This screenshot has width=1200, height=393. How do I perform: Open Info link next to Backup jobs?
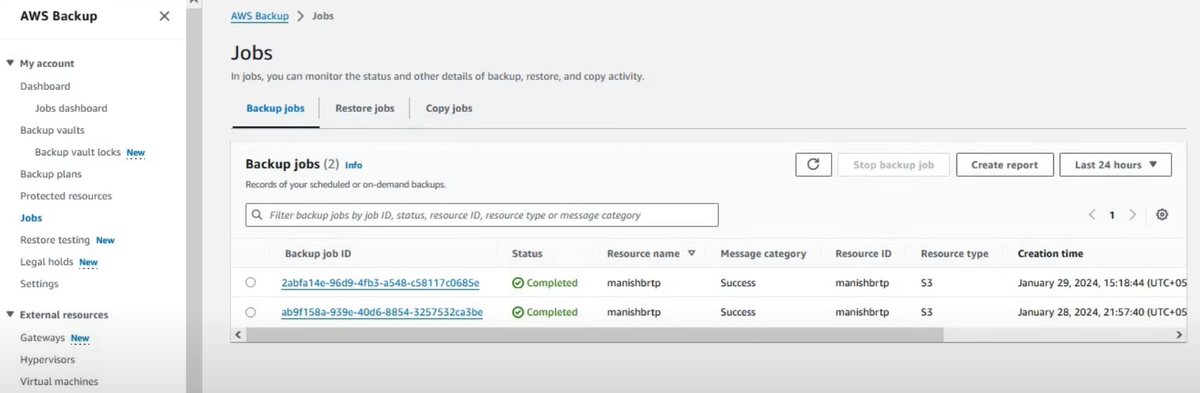(x=353, y=165)
